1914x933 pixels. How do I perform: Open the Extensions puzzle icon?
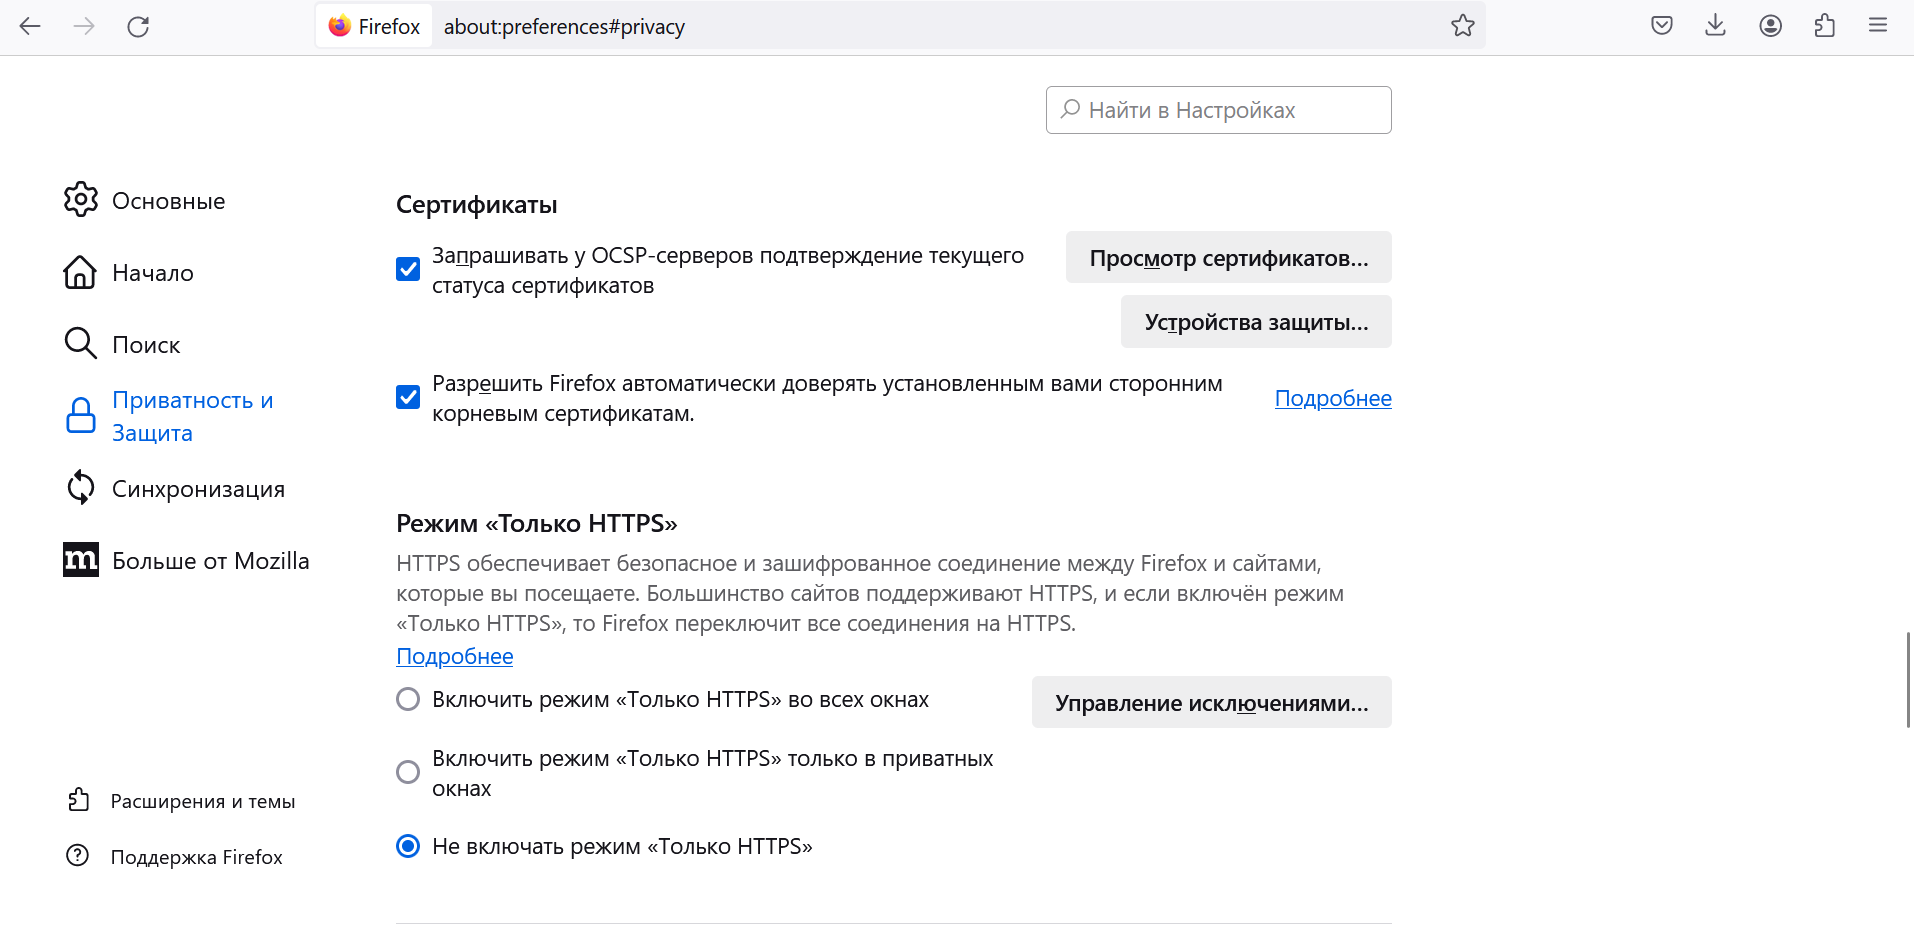[x=1824, y=26]
